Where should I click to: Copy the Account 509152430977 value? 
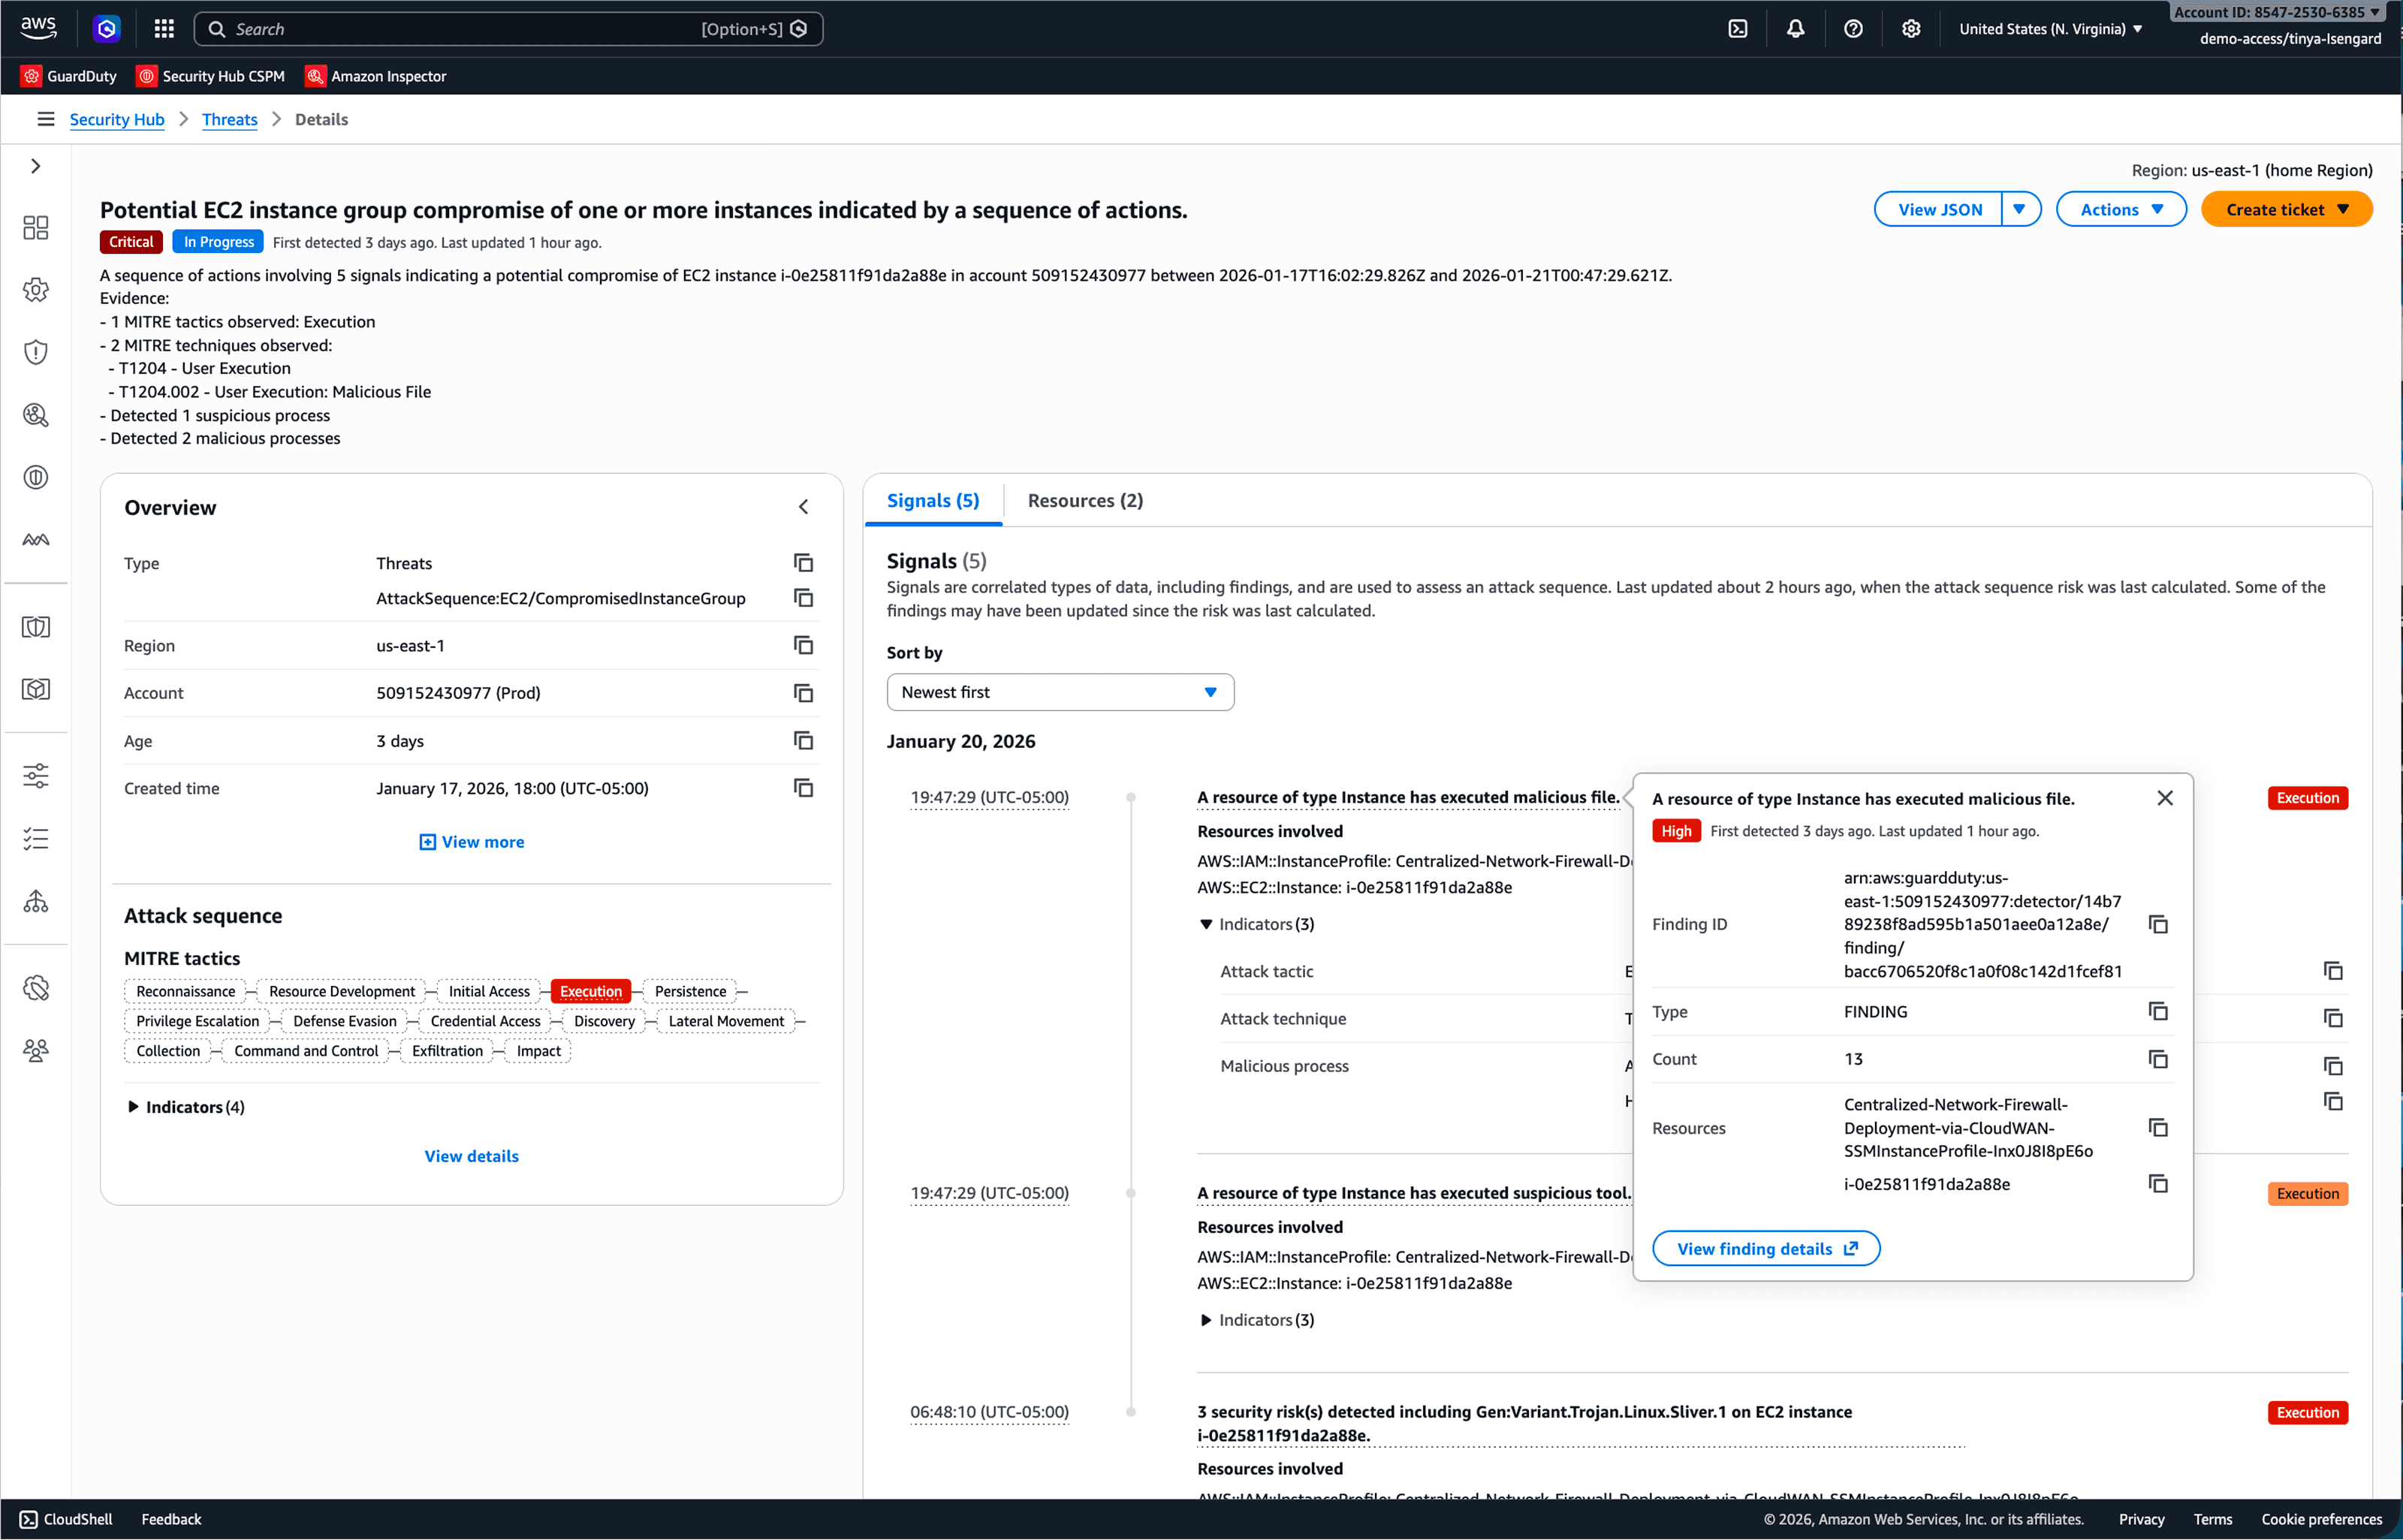pos(803,693)
